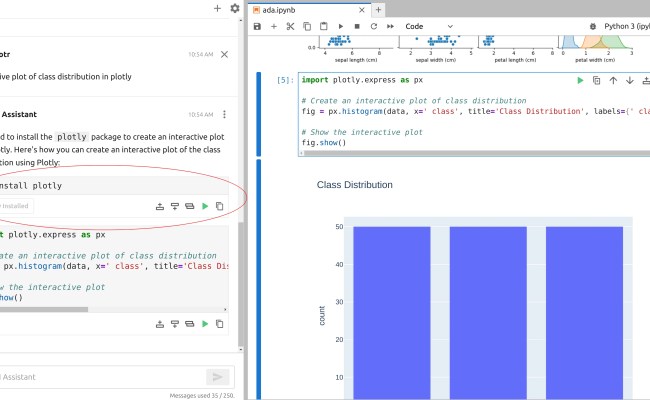Restart the kernel with circular arrow

[x=374, y=27]
